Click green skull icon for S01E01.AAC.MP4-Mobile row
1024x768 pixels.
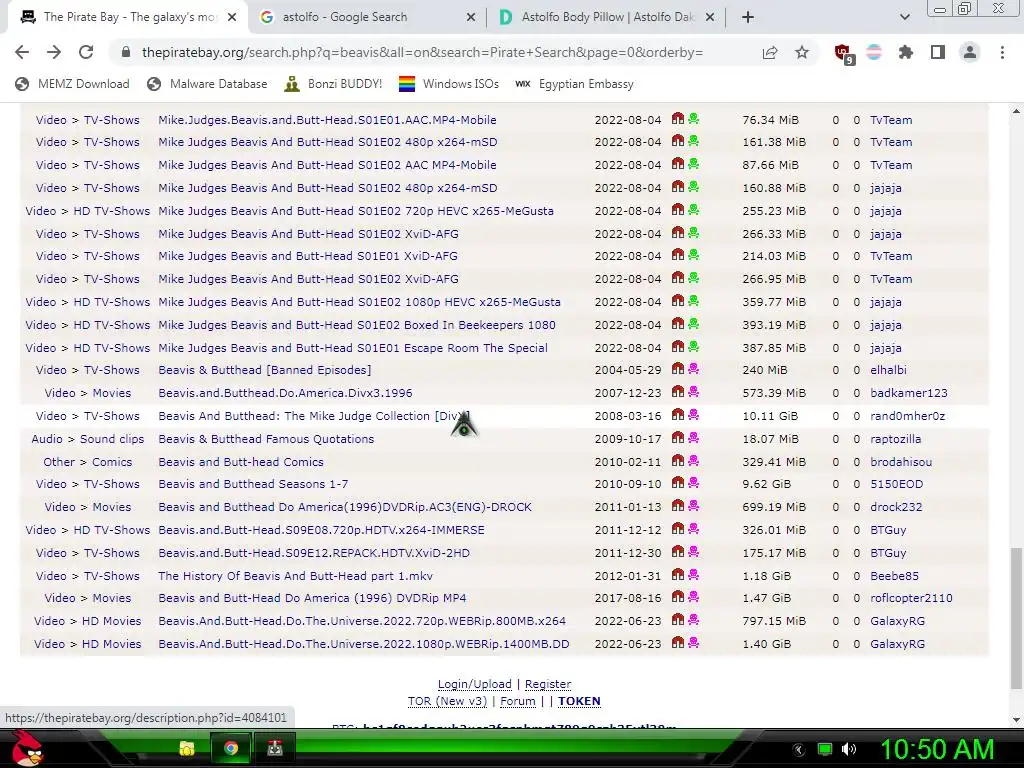click(x=694, y=119)
